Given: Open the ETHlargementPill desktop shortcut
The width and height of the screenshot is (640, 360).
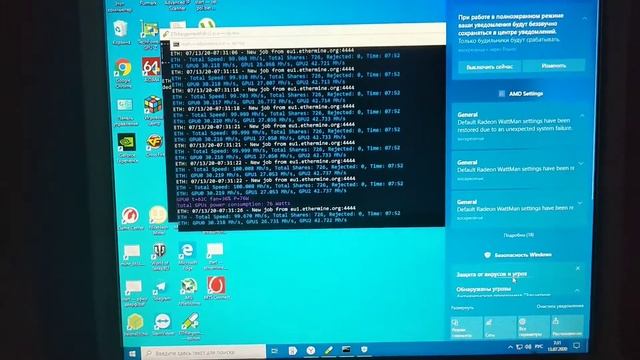Looking at the screenshot, I should click(190, 327).
